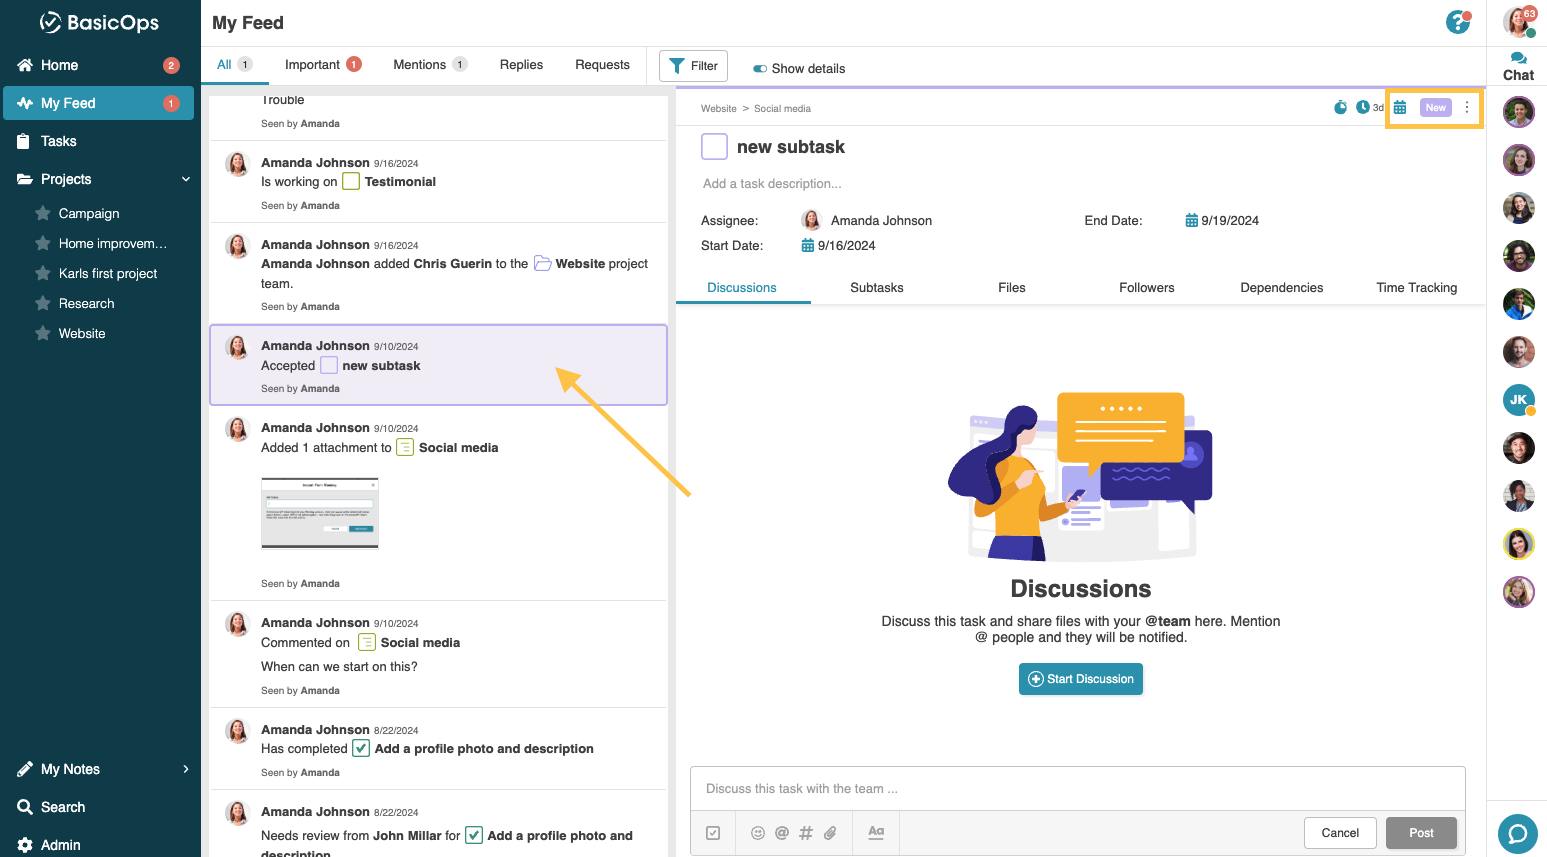Toggle Show details above the feed
Viewport: 1547px width, 857px height.
point(762,68)
